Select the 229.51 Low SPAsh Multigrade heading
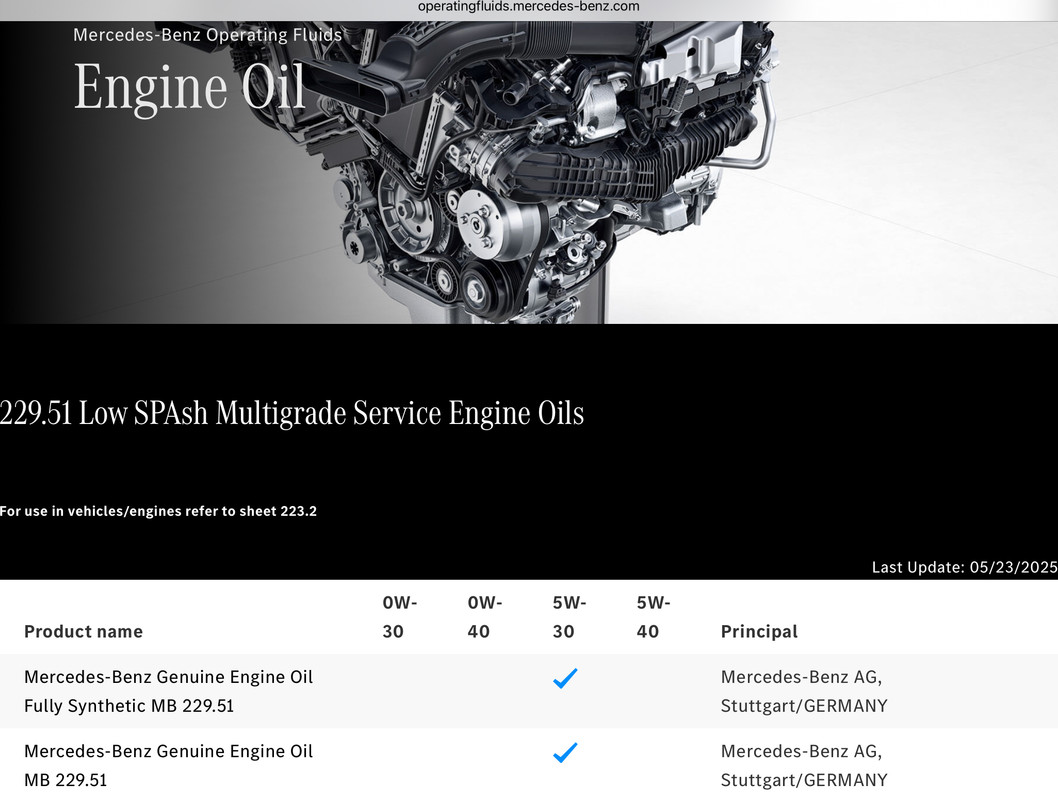Screen dimensions: 1058x800 (x=291, y=413)
